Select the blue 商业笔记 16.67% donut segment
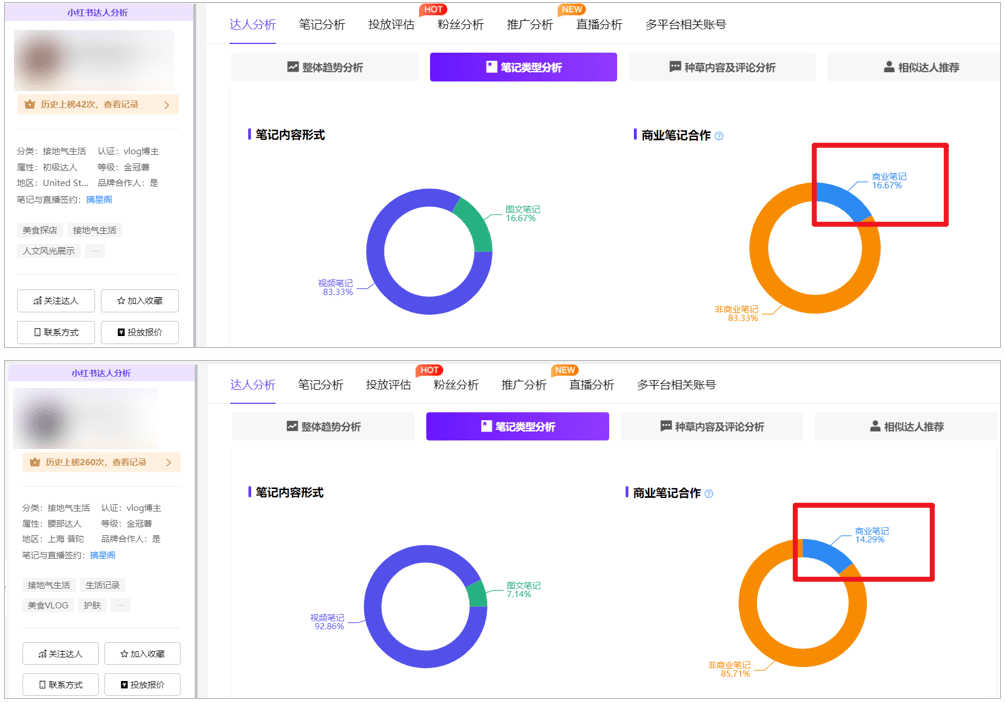This screenshot has width=1005, height=703. click(842, 201)
